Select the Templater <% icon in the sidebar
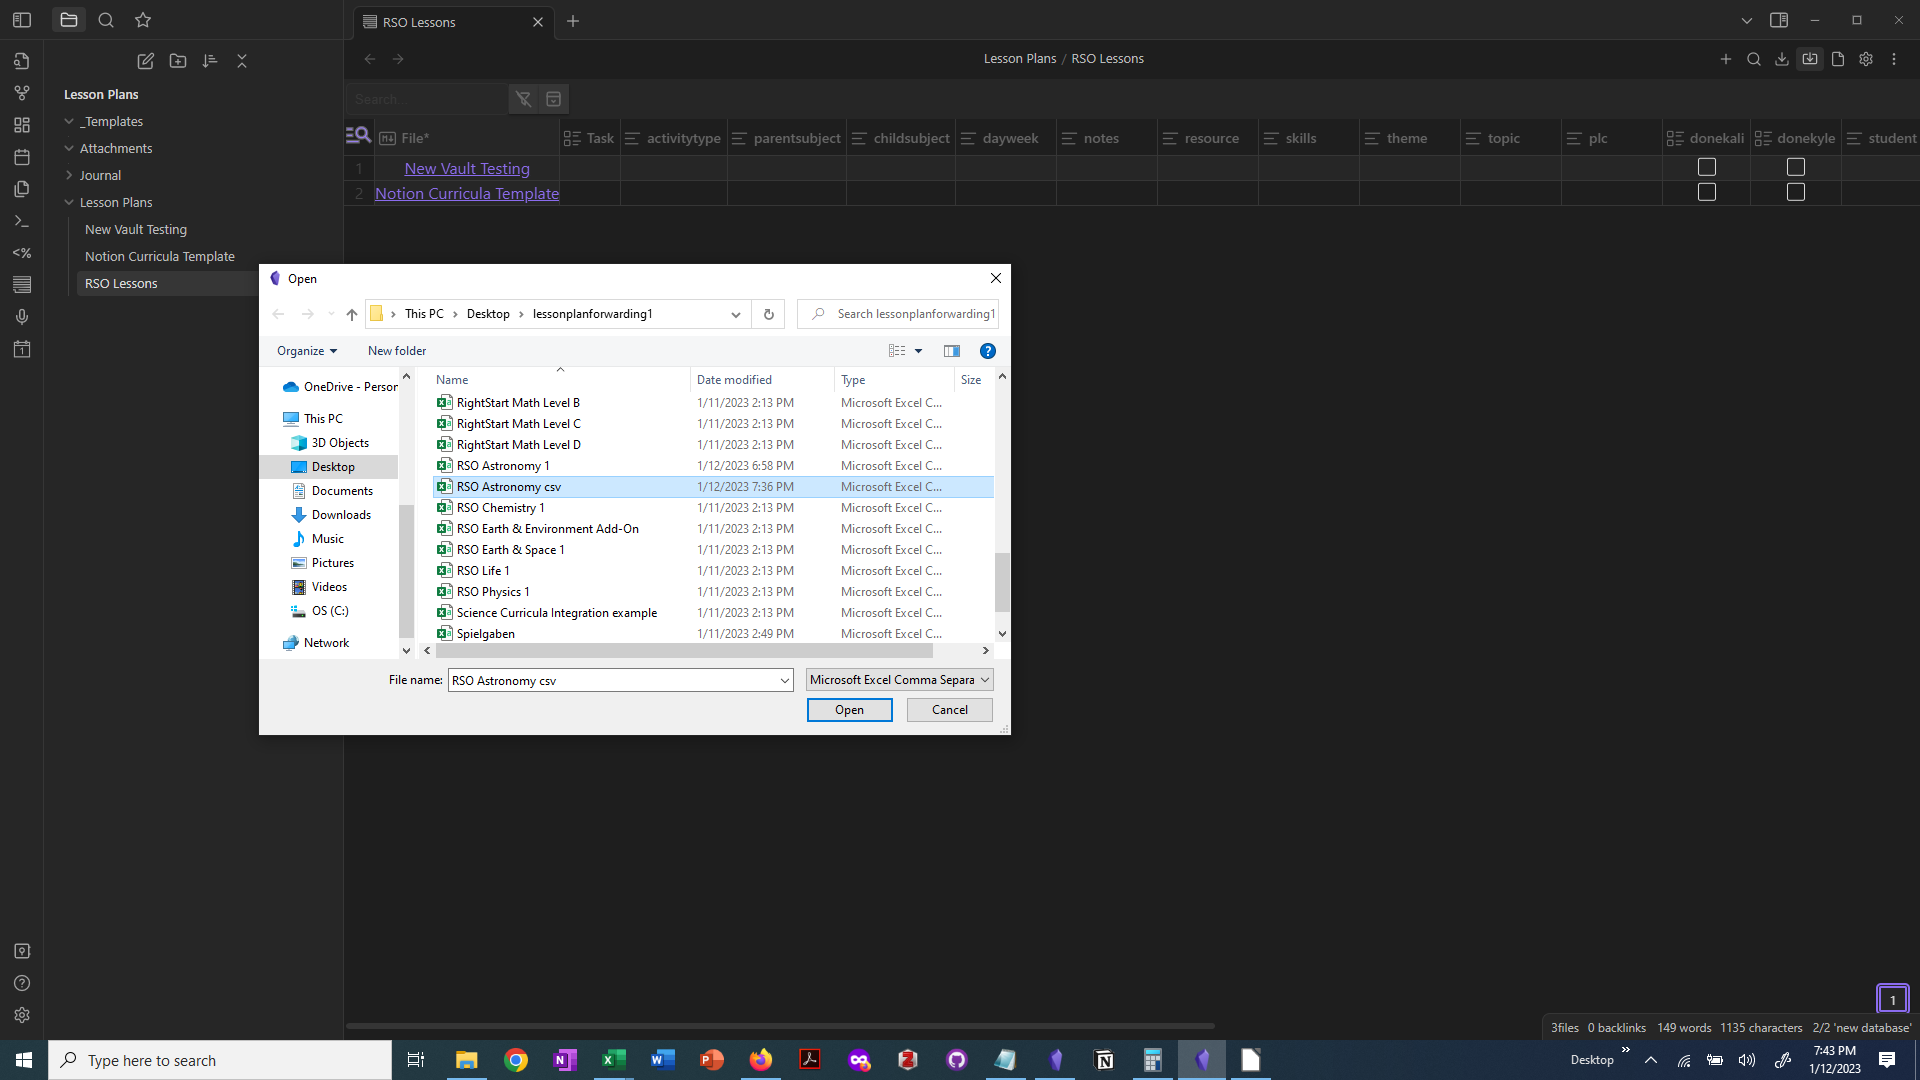Screen dimensions: 1920x1080 (x=22, y=253)
